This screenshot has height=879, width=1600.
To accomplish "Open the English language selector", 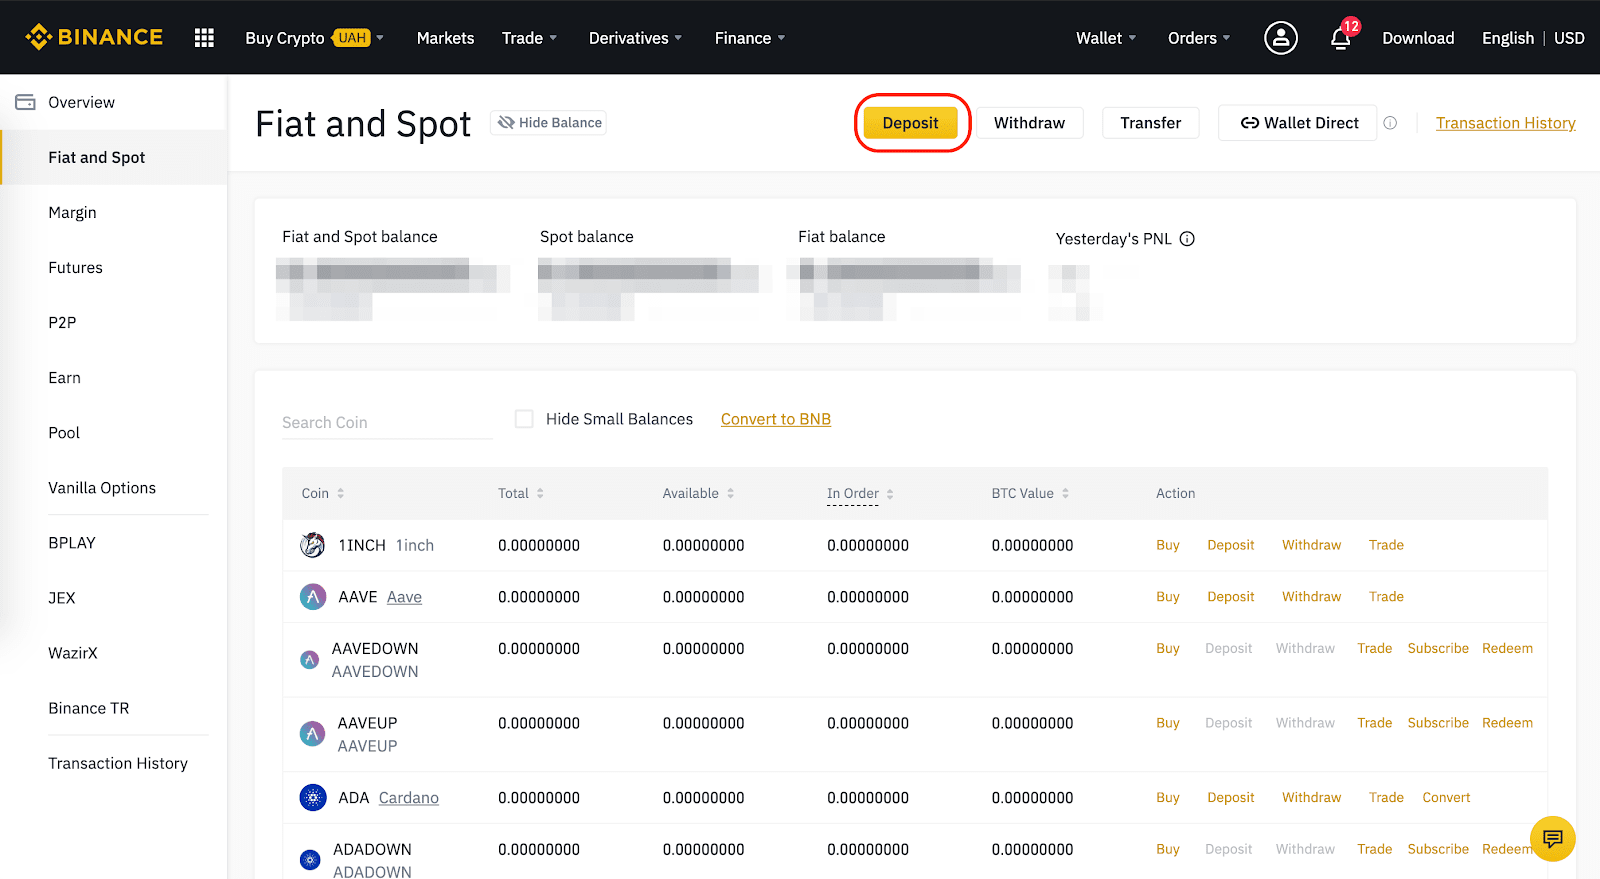I will 1508,38.
